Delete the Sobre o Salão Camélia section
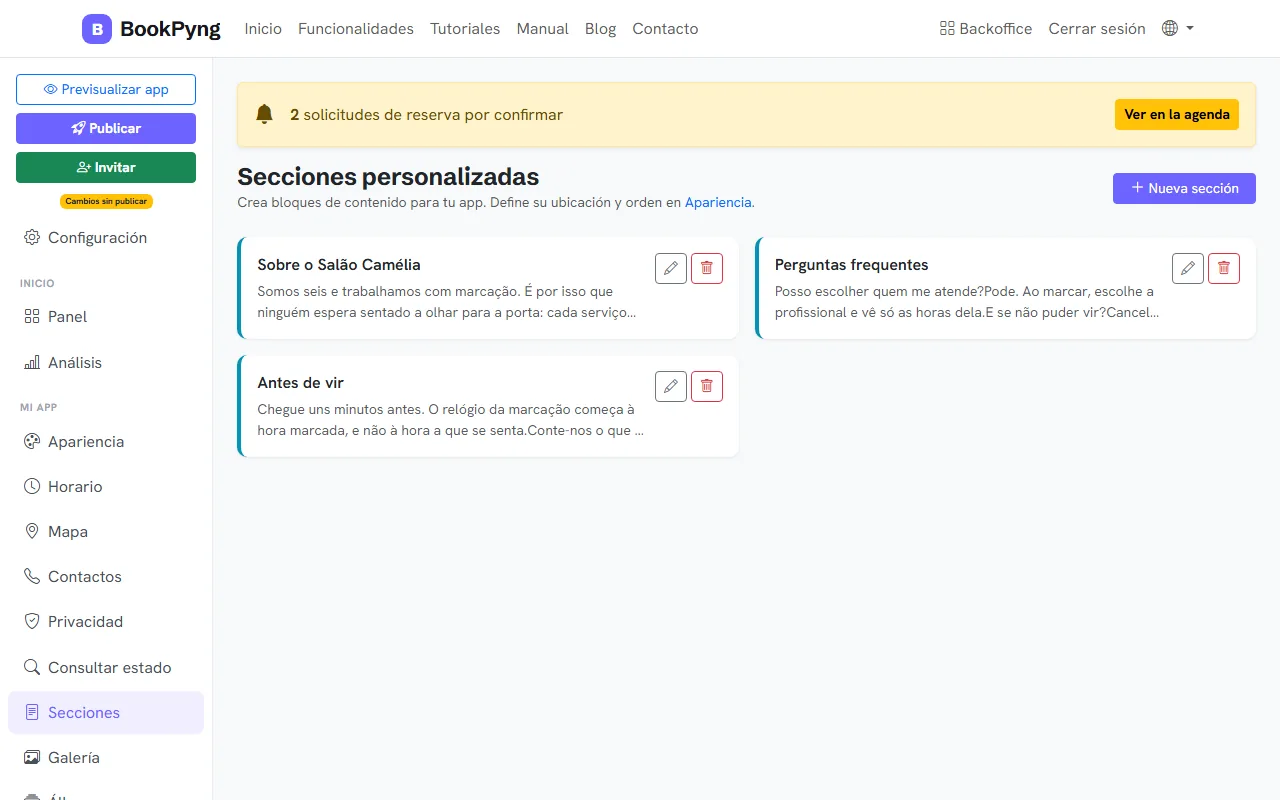The height and width of the screenshot is (800, 1280). coord(707,268)
